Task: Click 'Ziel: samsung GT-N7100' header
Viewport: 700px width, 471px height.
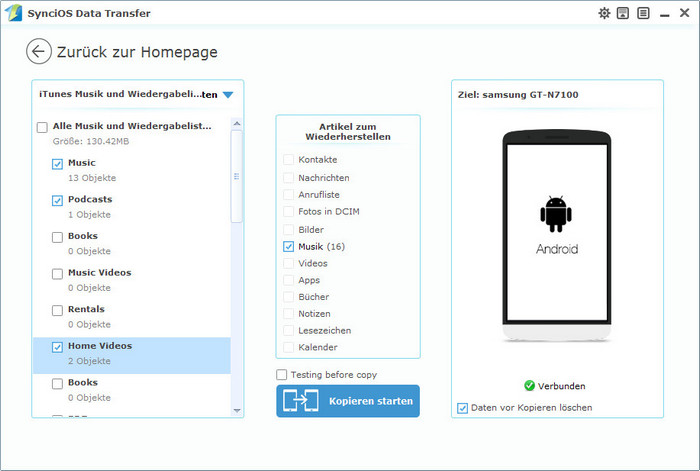Action: [518, 95]
